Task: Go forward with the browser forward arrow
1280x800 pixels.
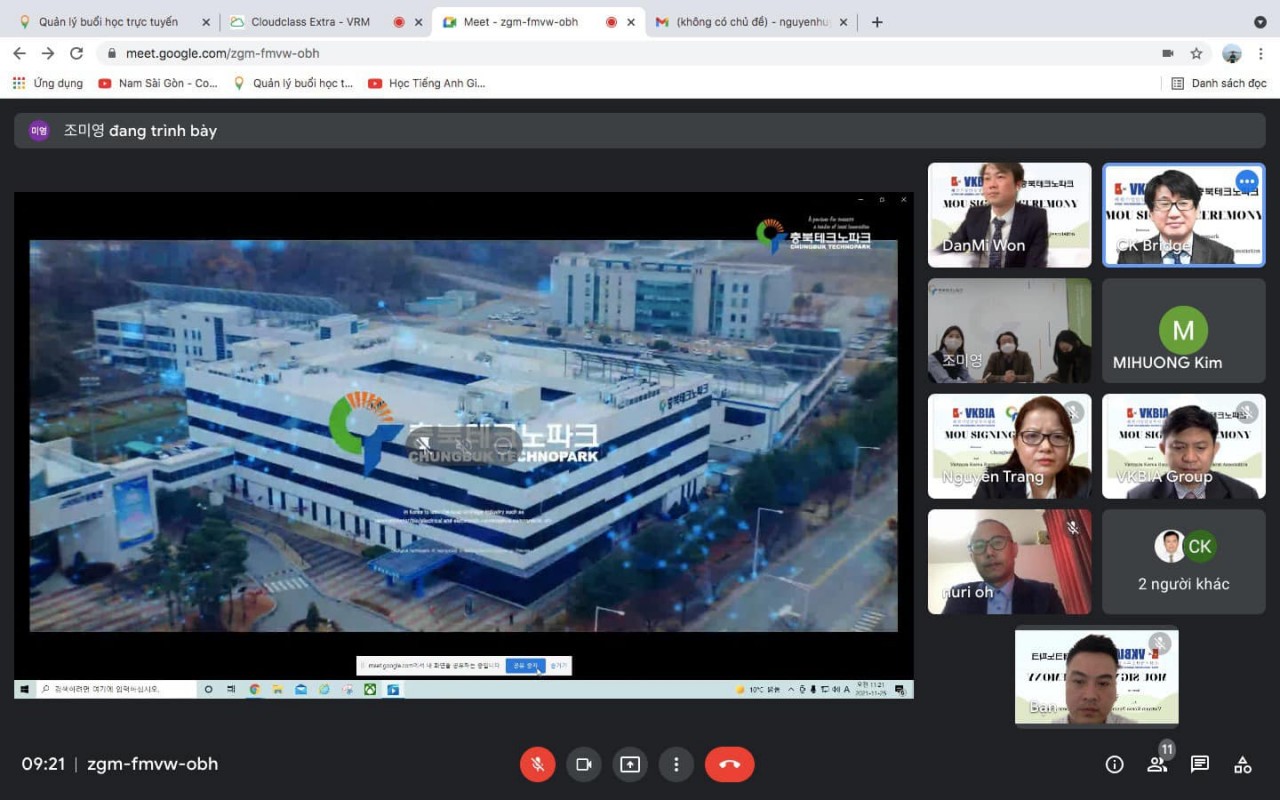Action: tap(47, 53)
